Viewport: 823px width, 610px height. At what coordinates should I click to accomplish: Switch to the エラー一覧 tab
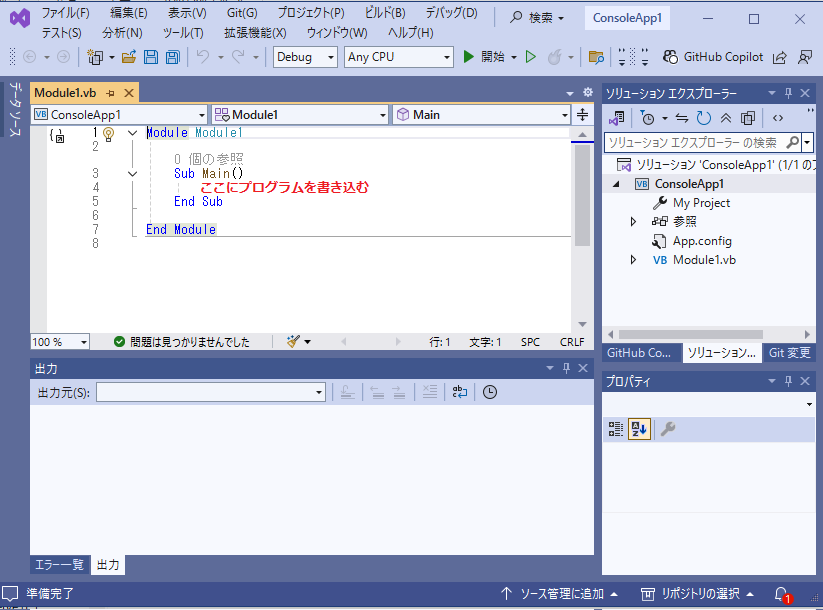(x=59, y=565)
